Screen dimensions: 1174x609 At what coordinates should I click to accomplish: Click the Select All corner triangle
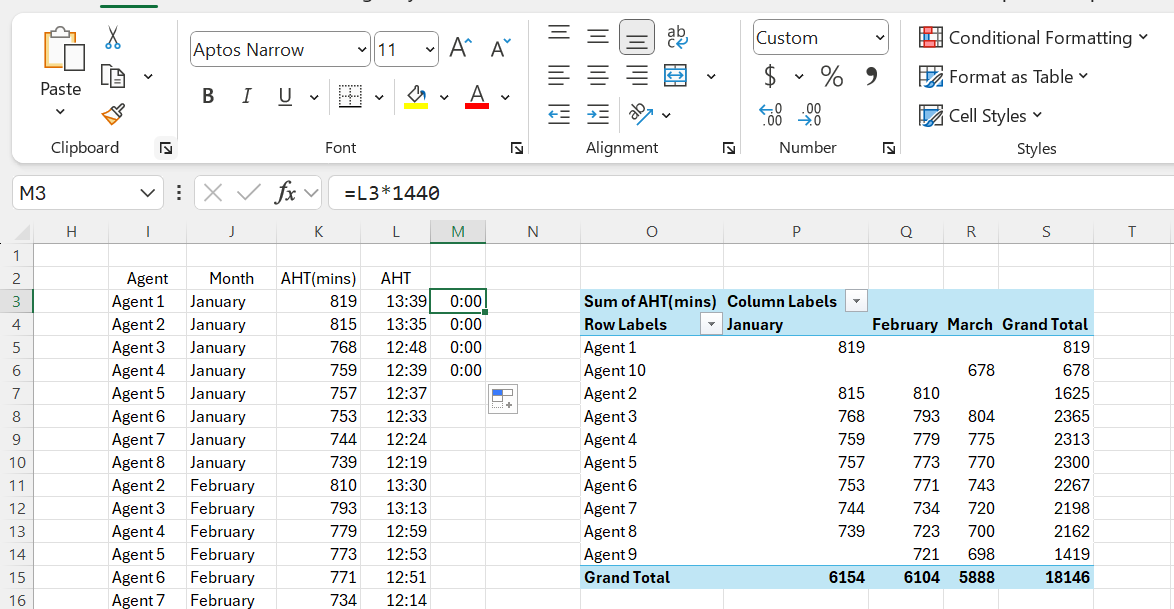(x=20, y=232)
